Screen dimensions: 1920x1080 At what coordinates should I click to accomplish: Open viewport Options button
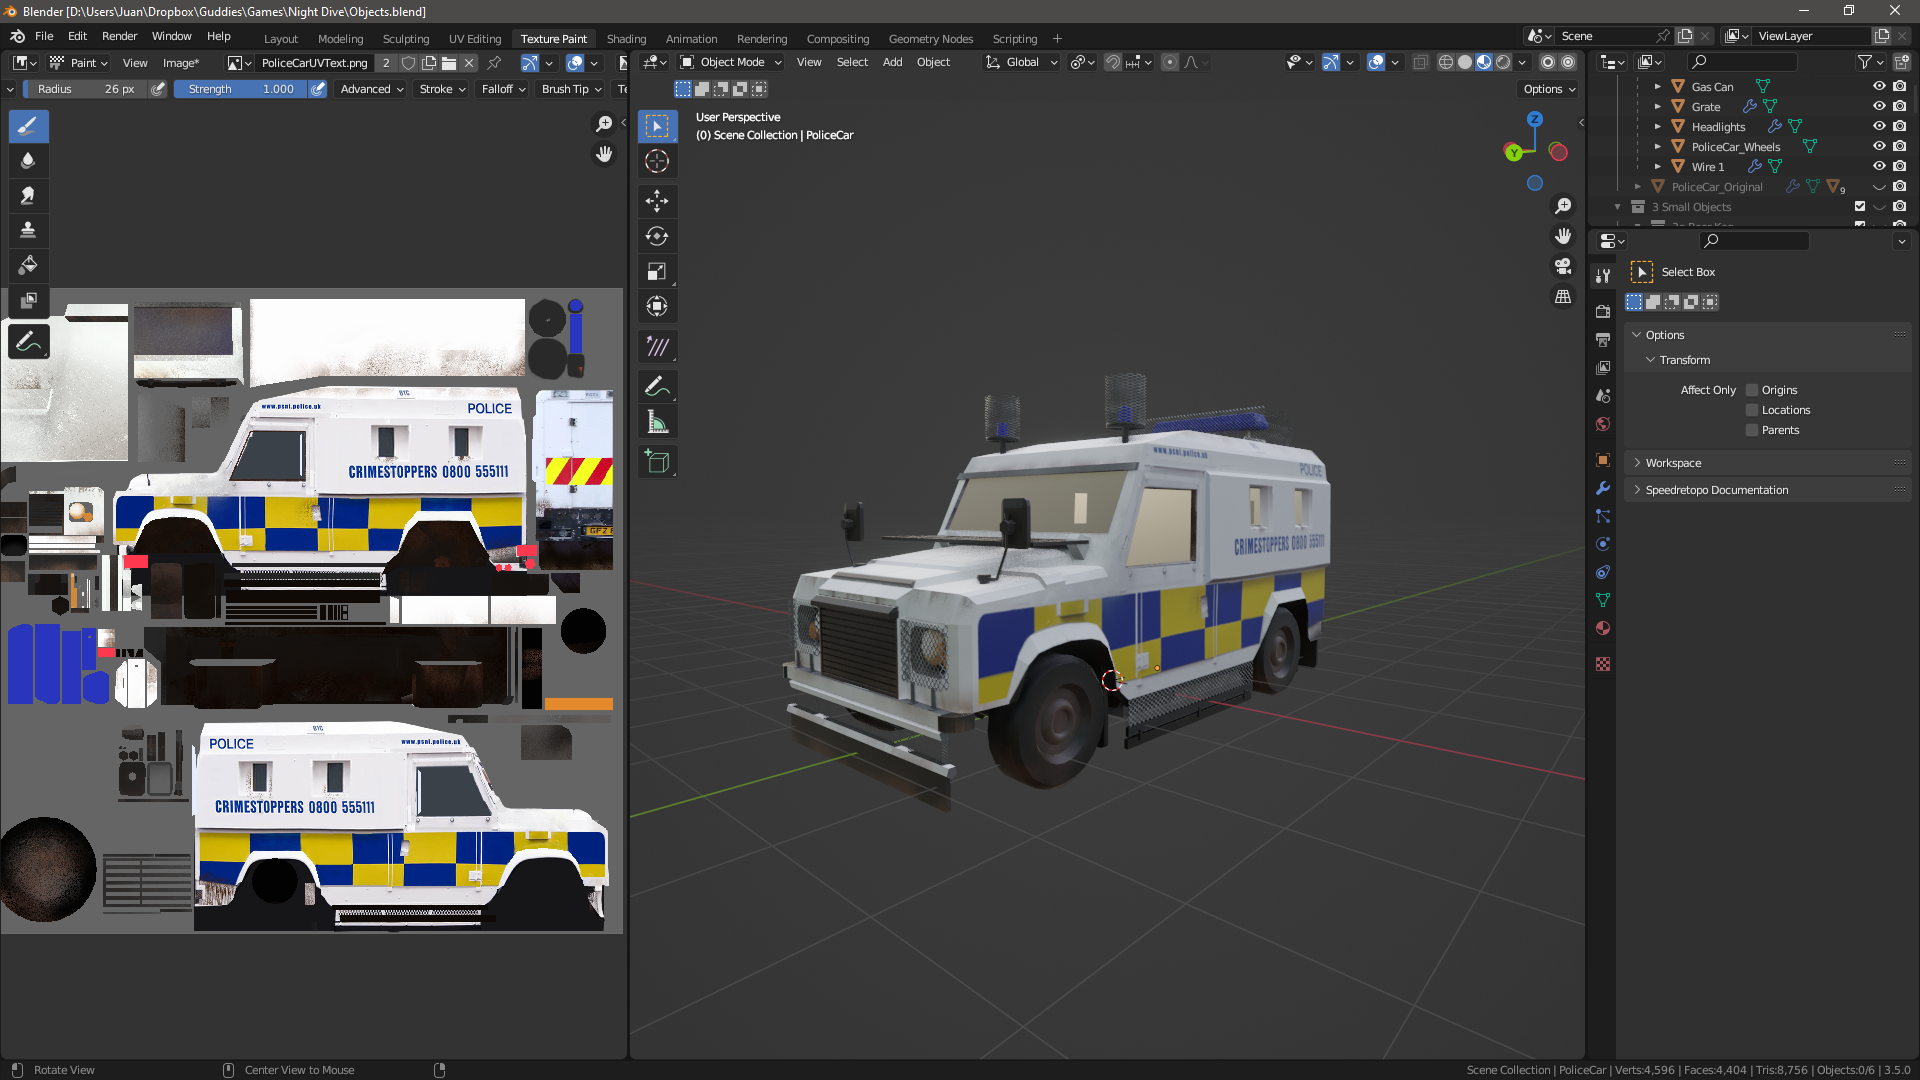pyautogui.click(x=1549, y=89)
